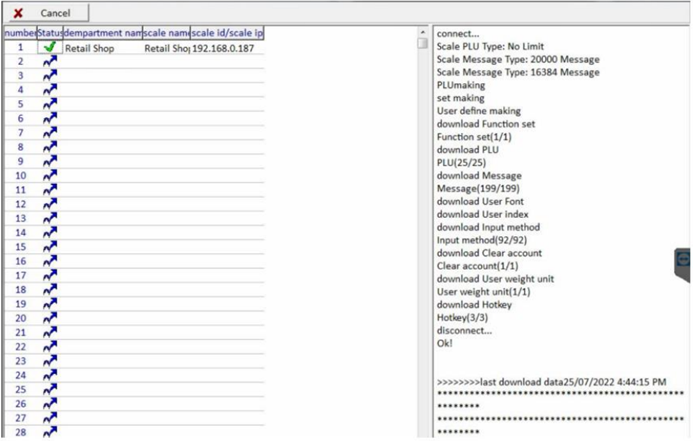Image resolution: width=695 pixels, height=441 pixels.
Task: Select the 192.168.0.187 IP address cell
Action: [227, 47]
